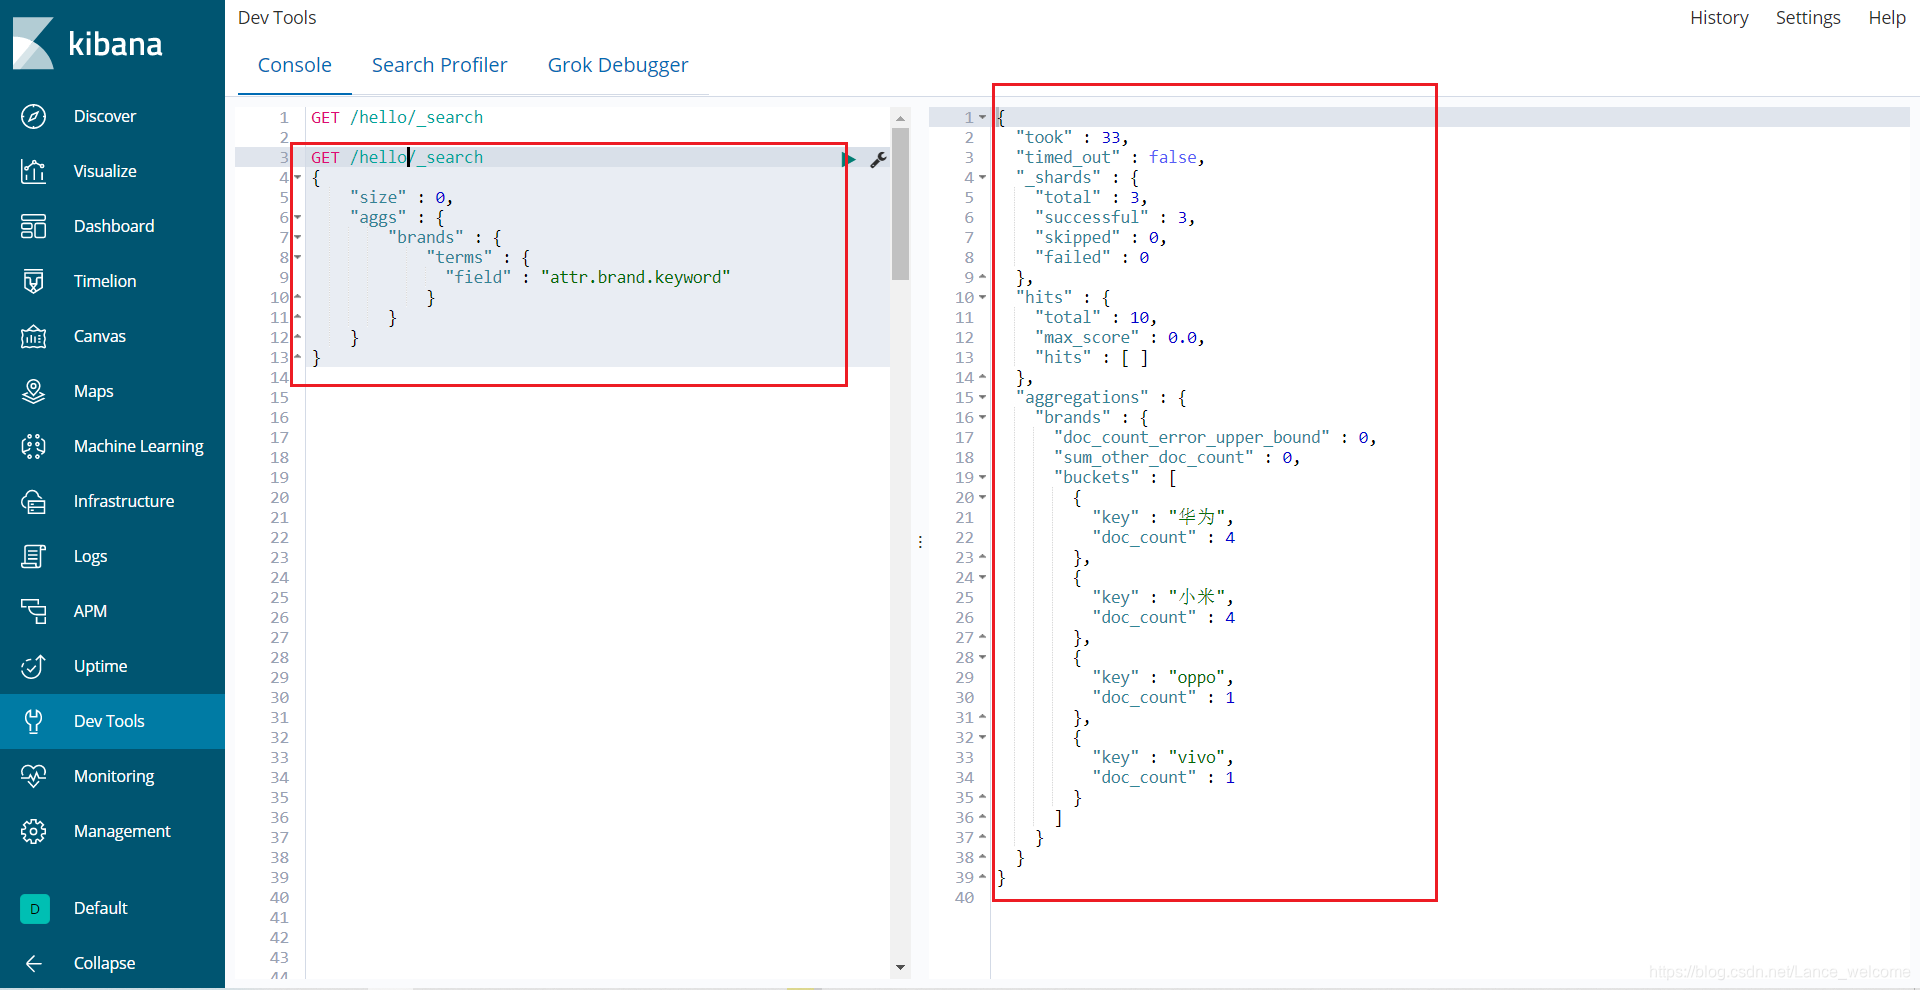Click the Management sidebar label

122,831
